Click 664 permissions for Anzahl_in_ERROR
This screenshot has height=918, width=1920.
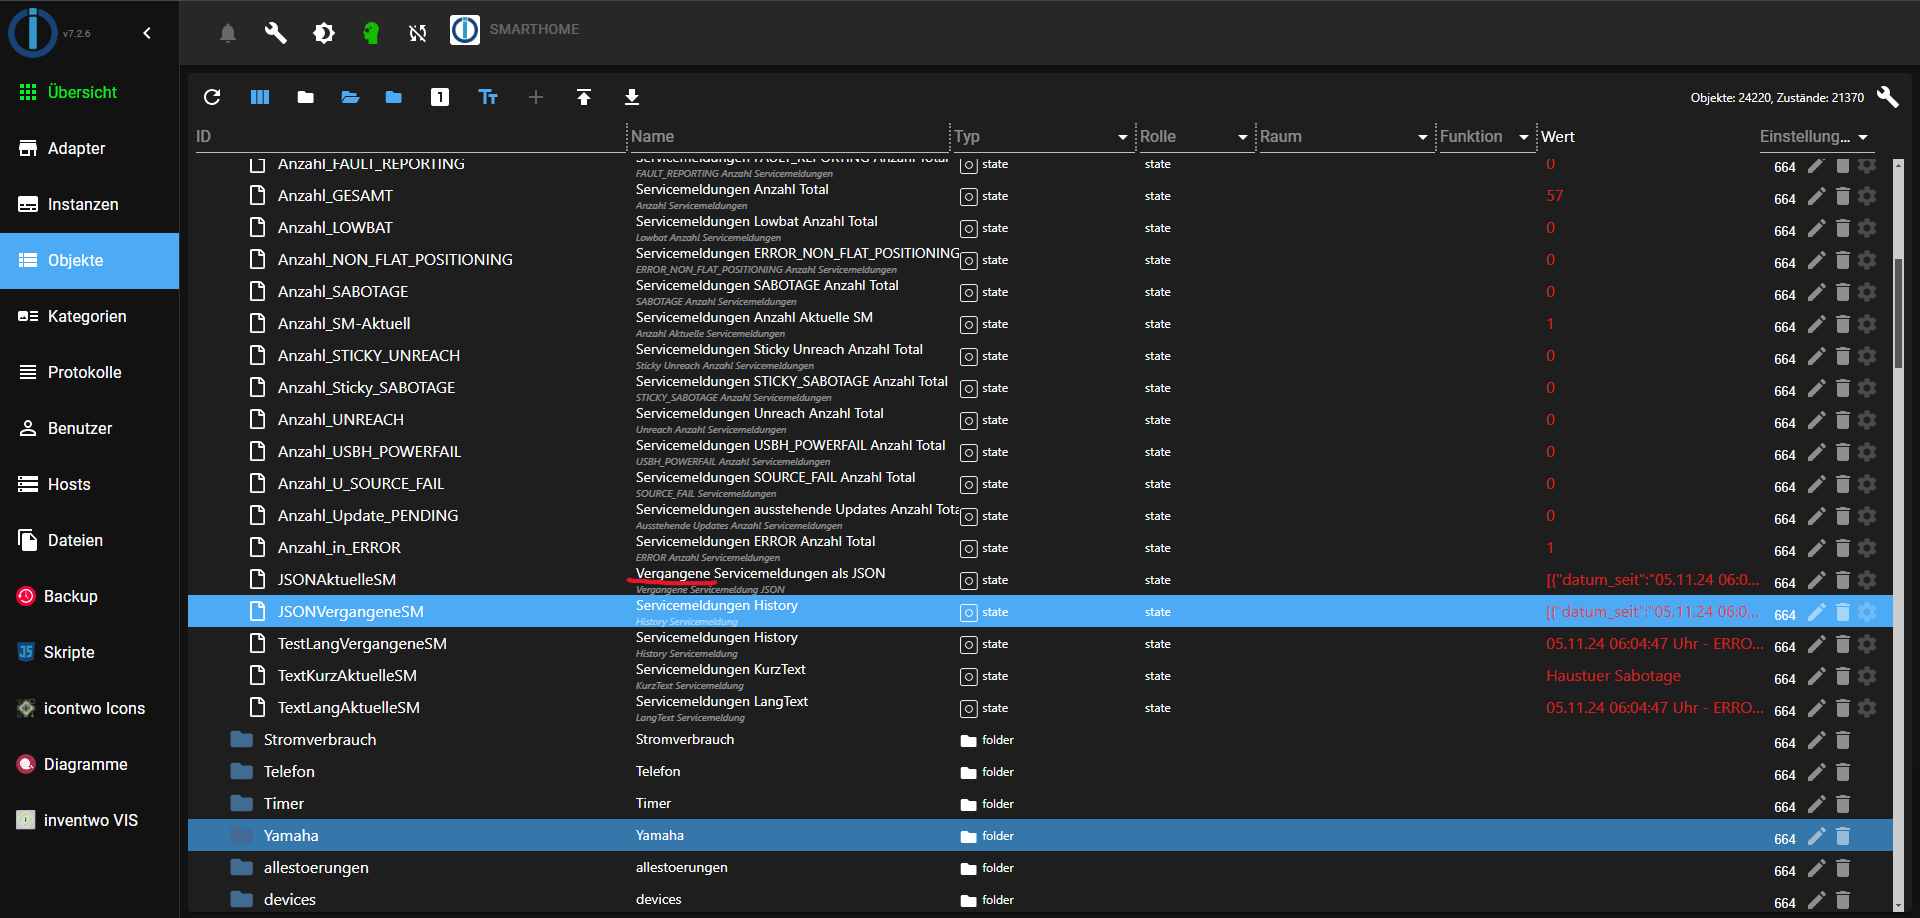point(1785,551)
